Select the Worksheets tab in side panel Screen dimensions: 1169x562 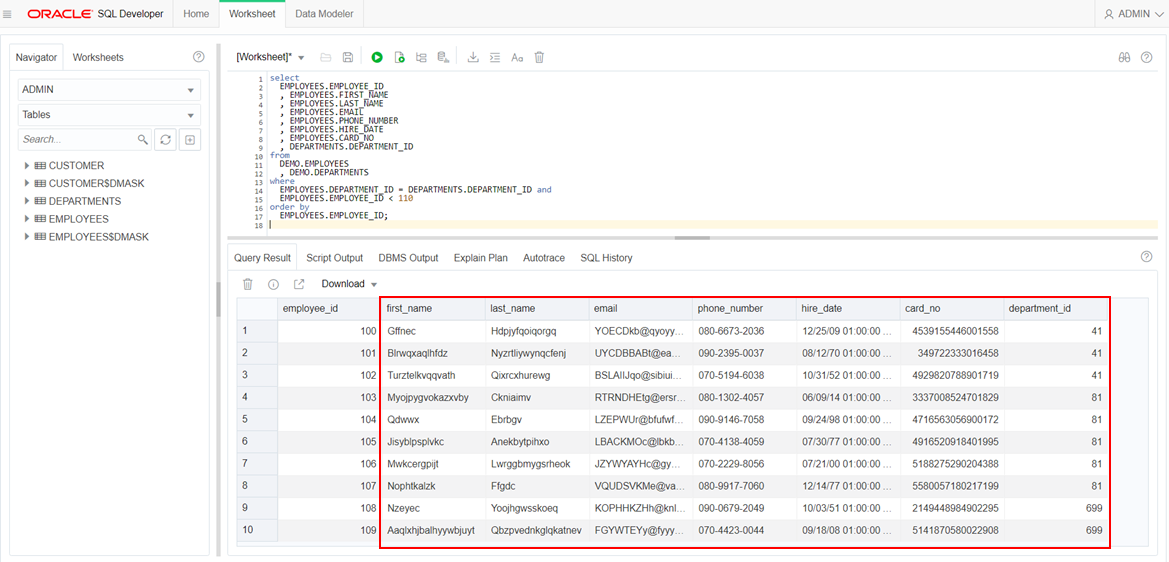[x=98, y=57]
